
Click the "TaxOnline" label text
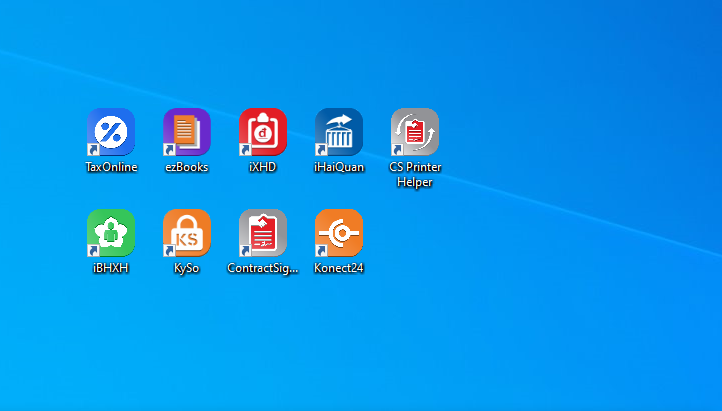[111, 167]
